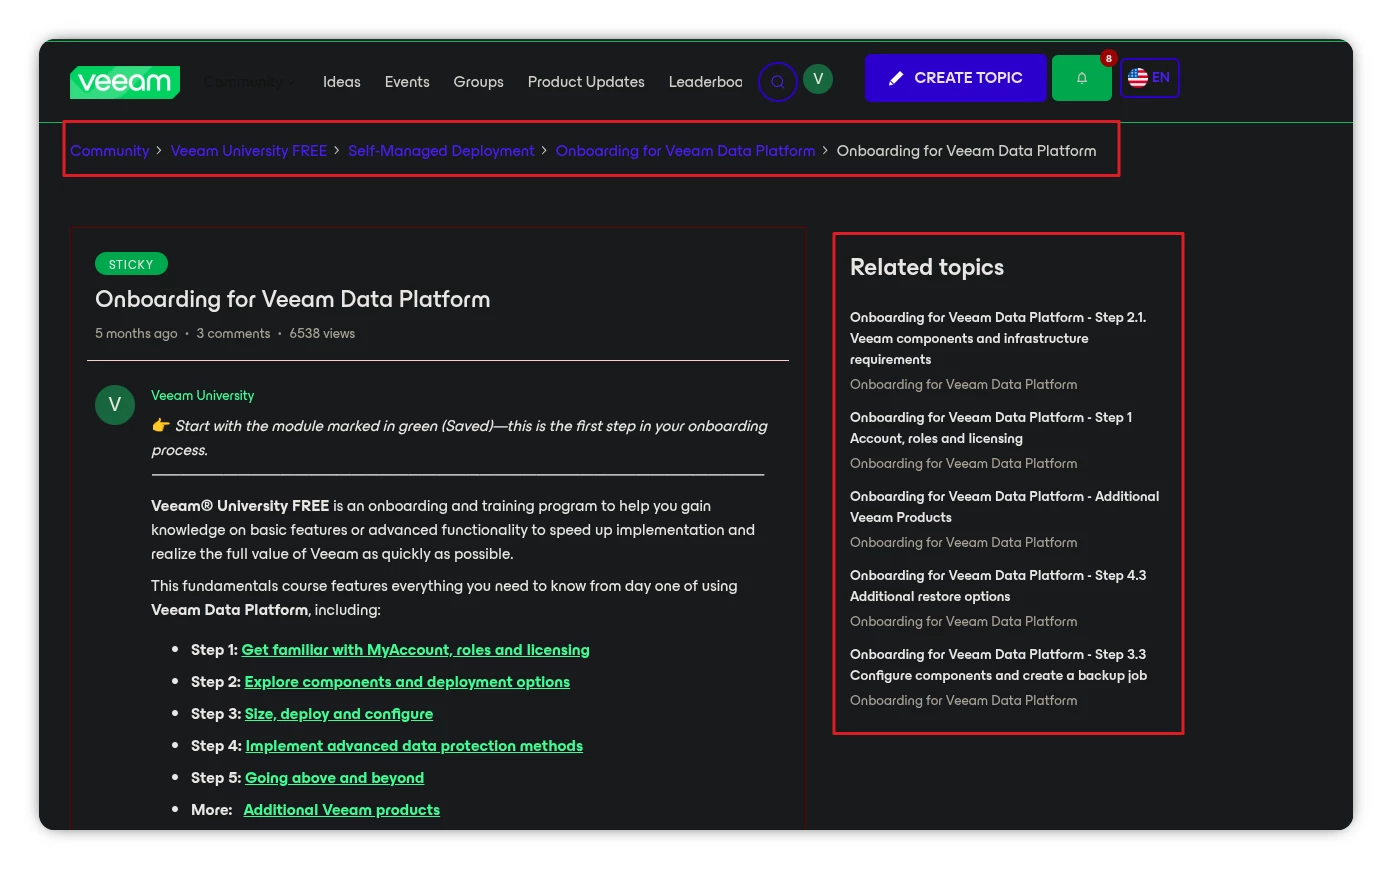1392x869 pixels.
Task: Open Get familiar with MyAccount, roles and licensing
Action: coord(415,650)
